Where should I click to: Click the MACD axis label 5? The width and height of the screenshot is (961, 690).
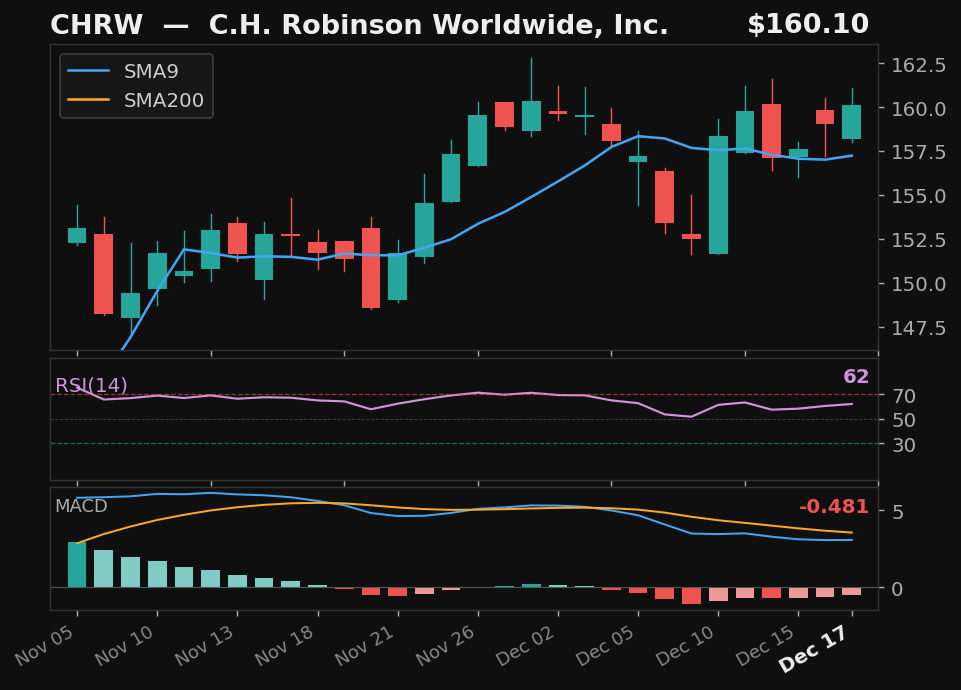(x=898, y=512)
